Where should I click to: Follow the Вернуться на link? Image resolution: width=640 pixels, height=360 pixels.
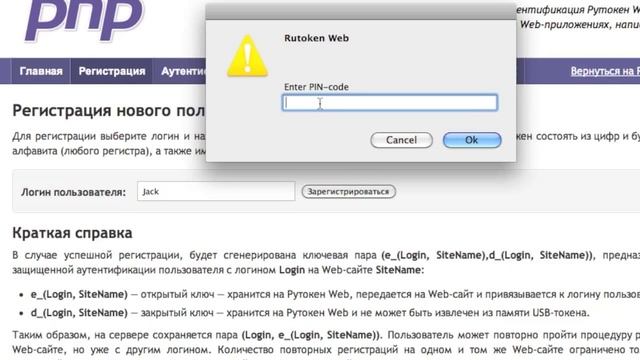click(605, 71)
